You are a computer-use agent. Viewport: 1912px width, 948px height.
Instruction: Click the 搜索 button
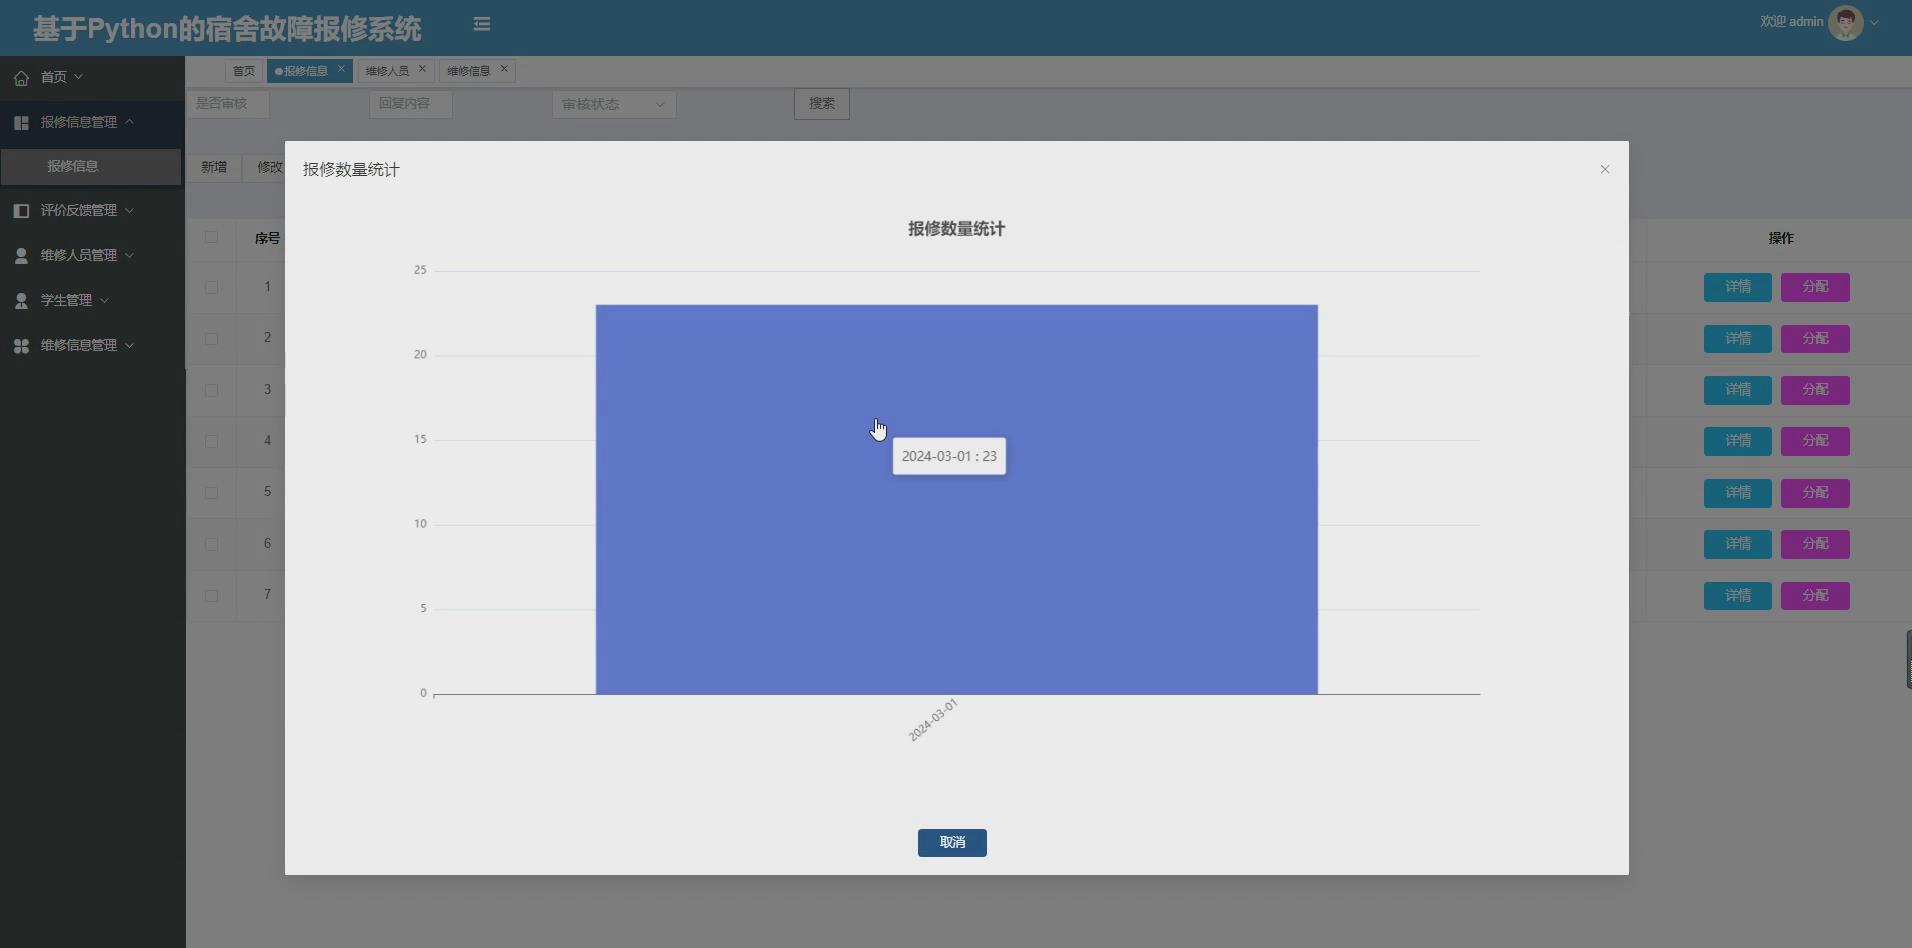(822, 104)
